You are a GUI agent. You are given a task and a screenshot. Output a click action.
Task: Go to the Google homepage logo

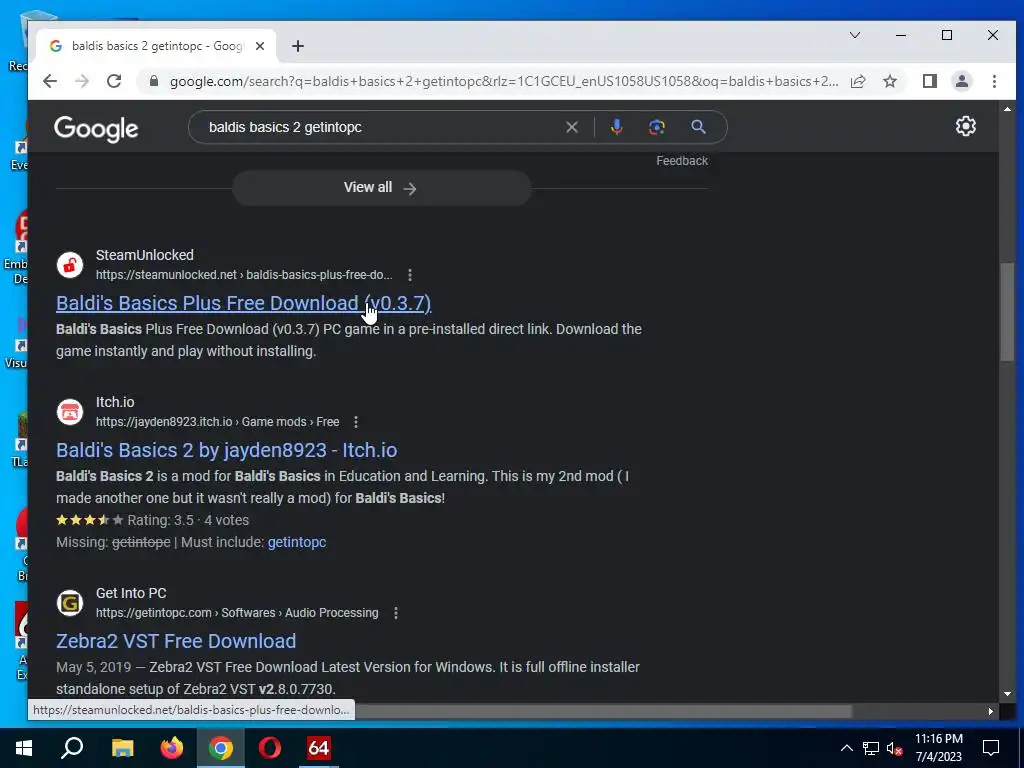(96, 129)
